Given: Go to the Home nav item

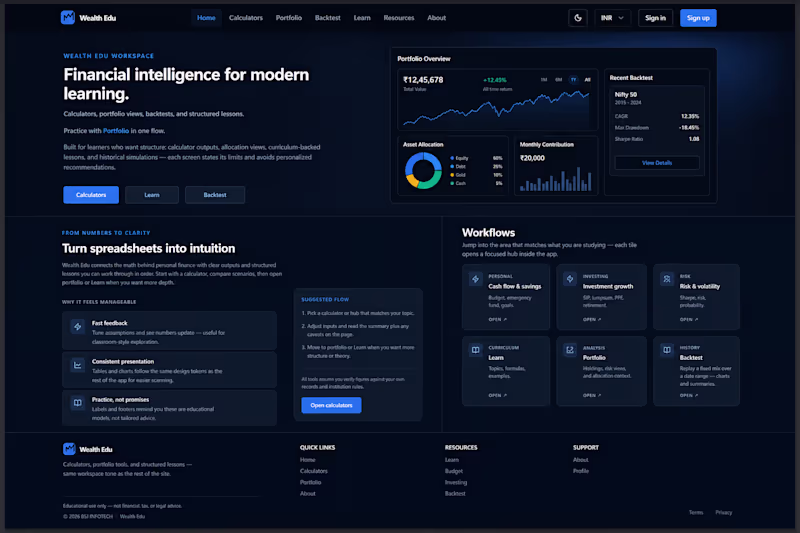Looking at the screenshot, I should point(206,18).
